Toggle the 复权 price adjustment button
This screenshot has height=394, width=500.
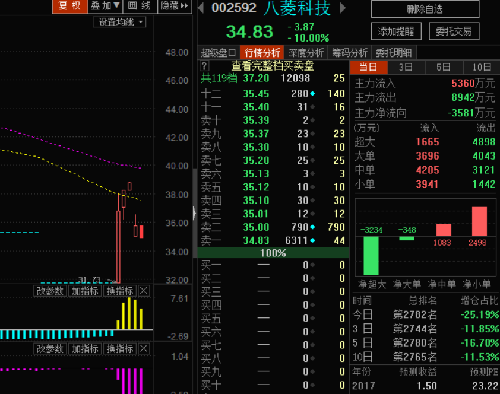coord(70,6)
